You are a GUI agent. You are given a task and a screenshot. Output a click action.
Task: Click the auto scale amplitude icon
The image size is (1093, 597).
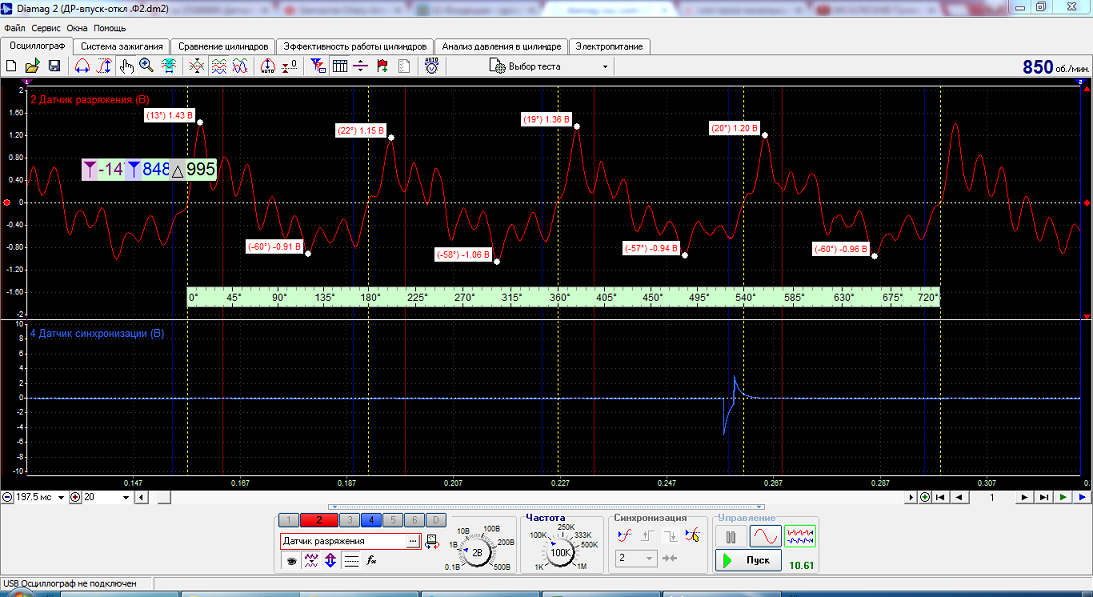coord(268,66)
